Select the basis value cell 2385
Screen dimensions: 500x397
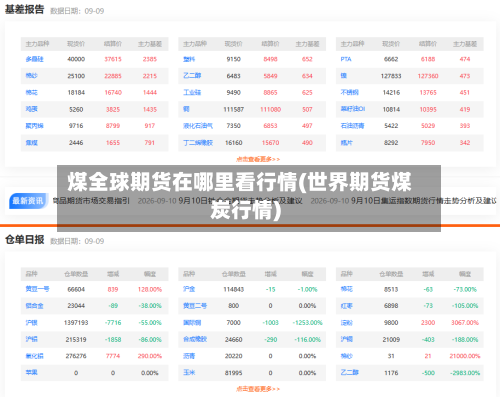coord(150,59)
